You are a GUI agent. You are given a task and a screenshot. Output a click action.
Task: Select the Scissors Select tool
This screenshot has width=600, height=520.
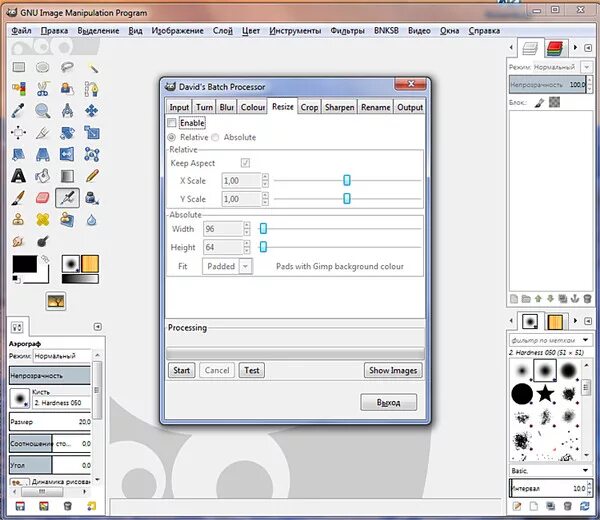42,89
